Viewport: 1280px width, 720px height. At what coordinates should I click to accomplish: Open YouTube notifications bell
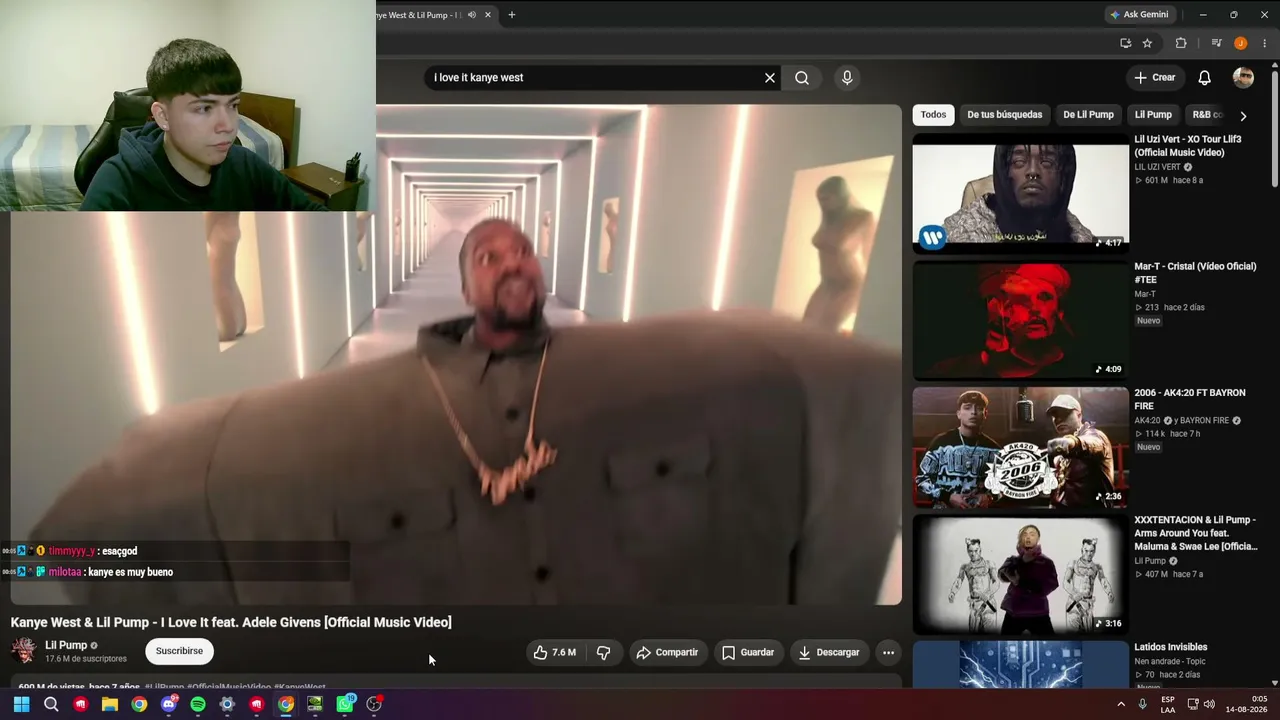point(1205,78)
